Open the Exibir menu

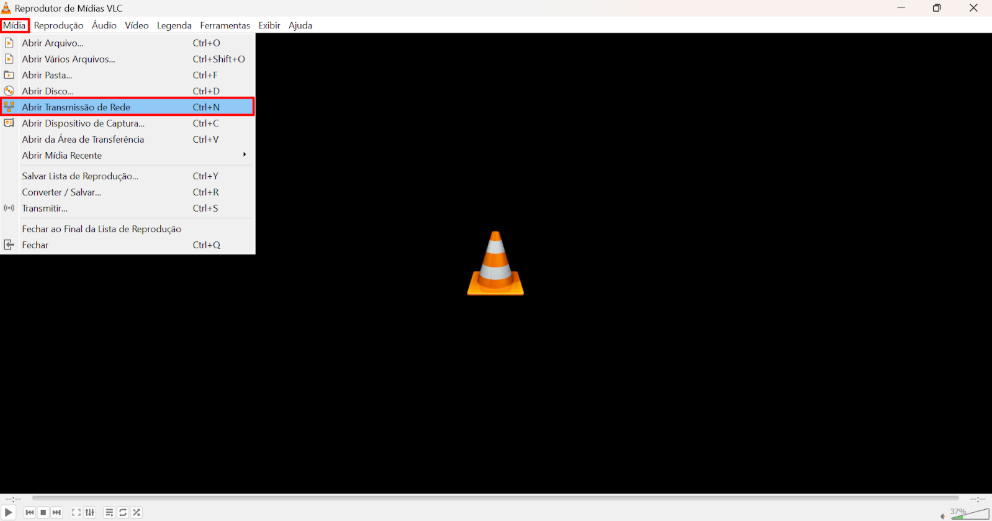tap(269, 25)
